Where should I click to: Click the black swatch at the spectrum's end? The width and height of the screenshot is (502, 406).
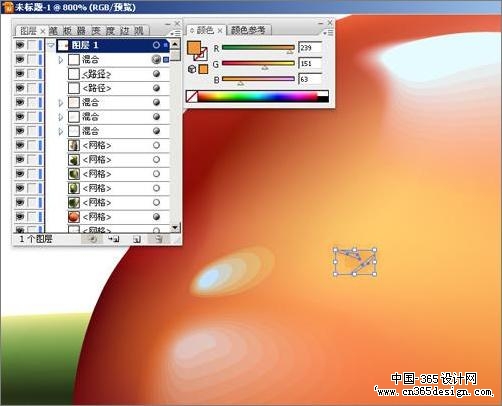tap(323, 99)
